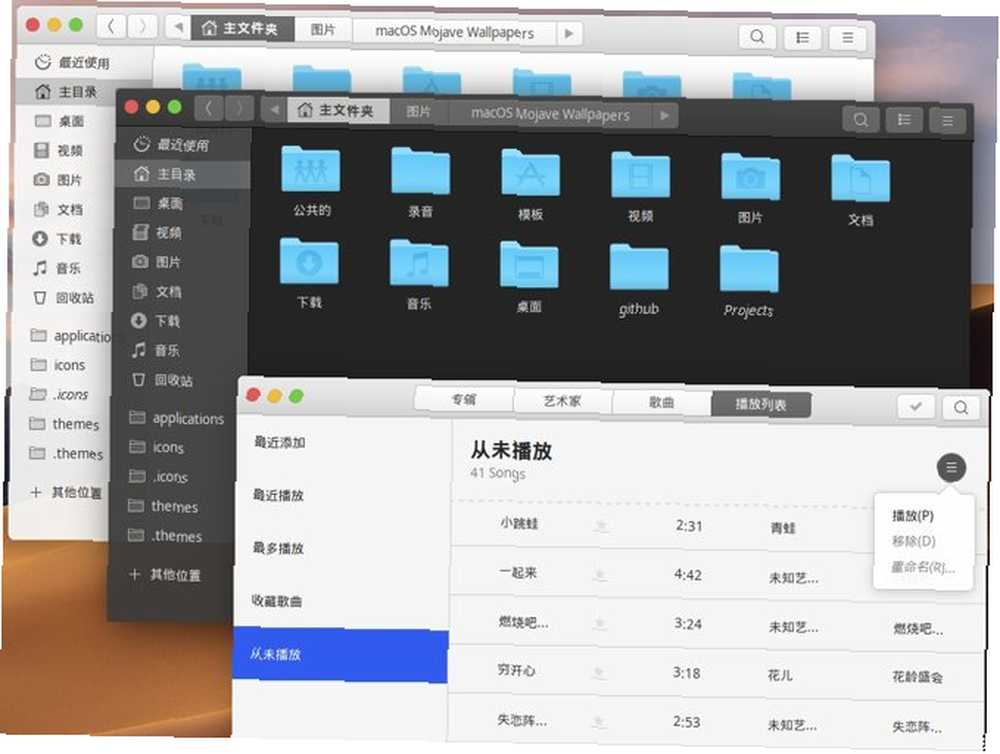Viewport: 1000px width, 754px height.
Task: Click the checkmark select button in music player
Action: pos(916,406)
